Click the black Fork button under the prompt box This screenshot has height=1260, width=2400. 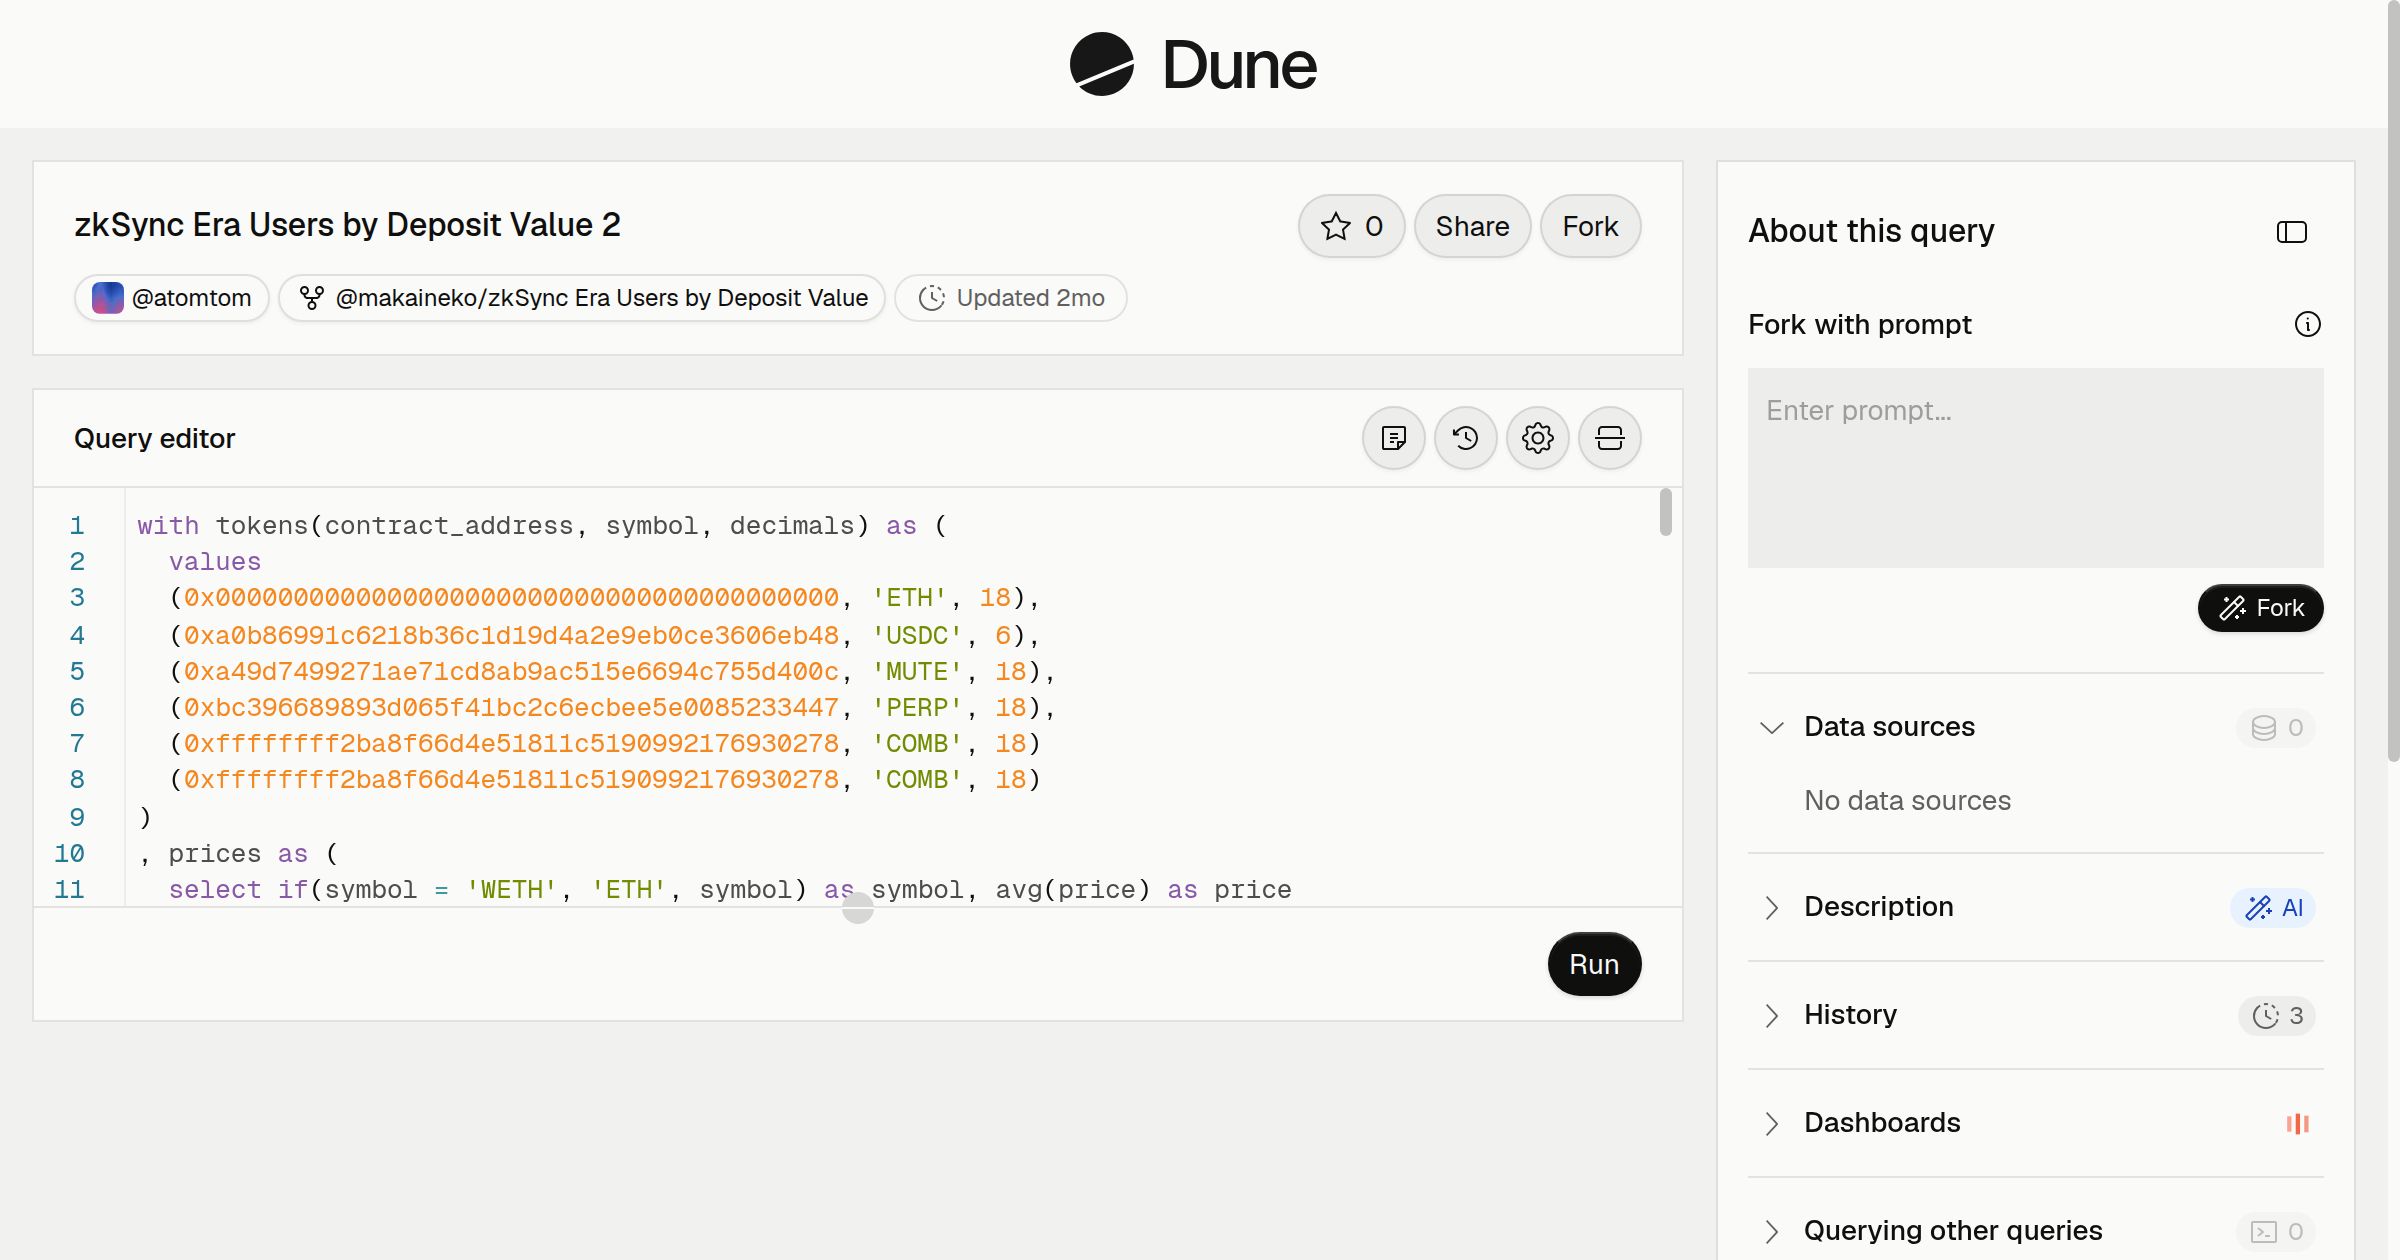[x=2261, y=608]
